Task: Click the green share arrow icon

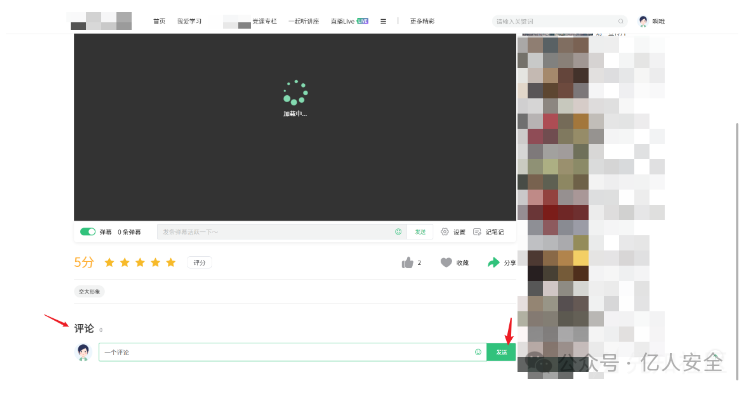Action: [x=493, y=262]
